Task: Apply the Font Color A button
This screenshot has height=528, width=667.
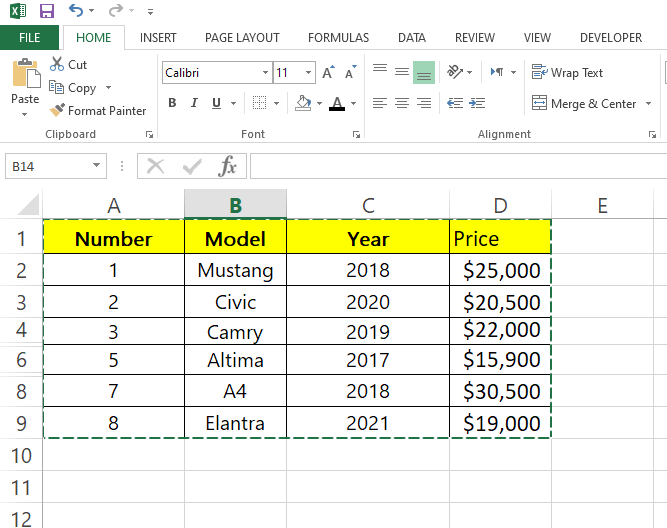Action: [337, 103]
